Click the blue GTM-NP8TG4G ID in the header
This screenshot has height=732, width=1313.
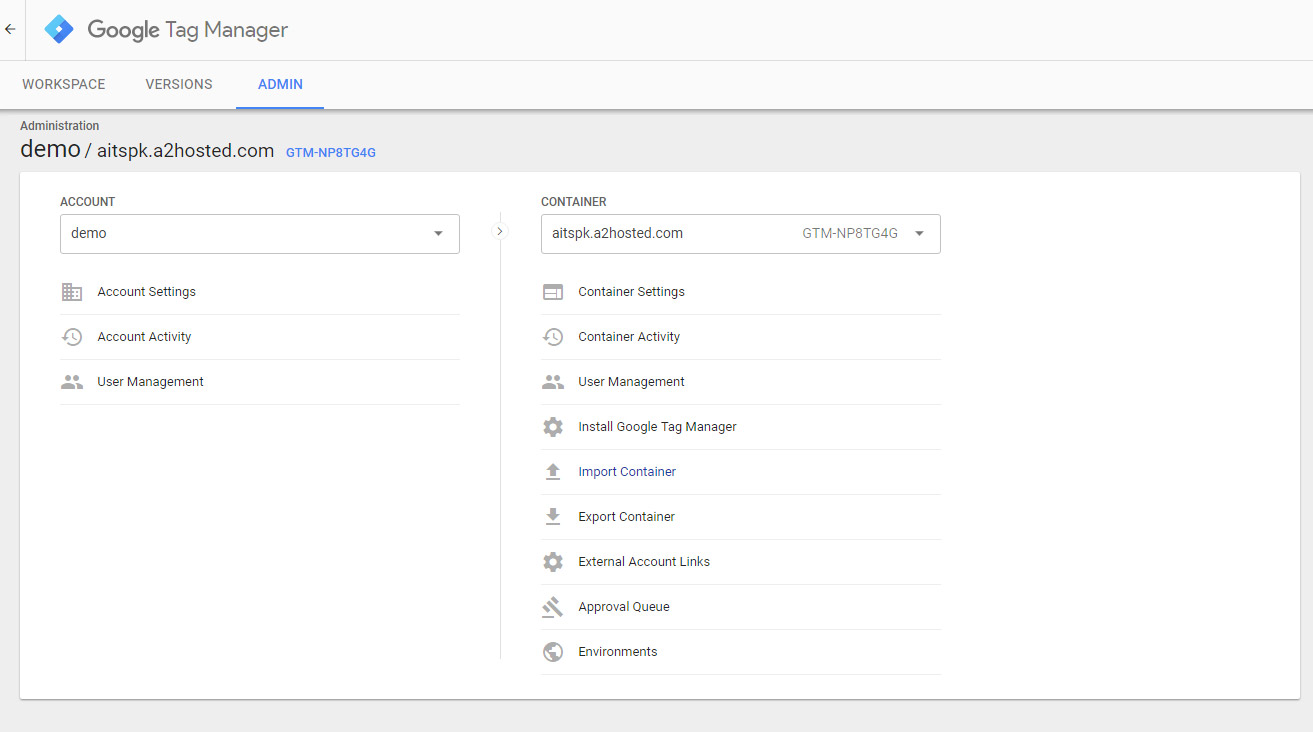click(331, 153)
